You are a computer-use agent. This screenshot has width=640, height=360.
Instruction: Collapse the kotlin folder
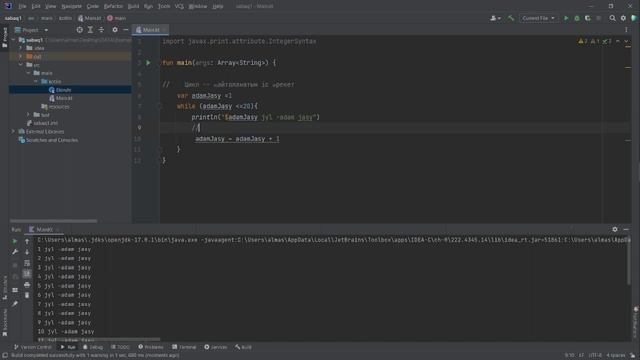(36, 82)
